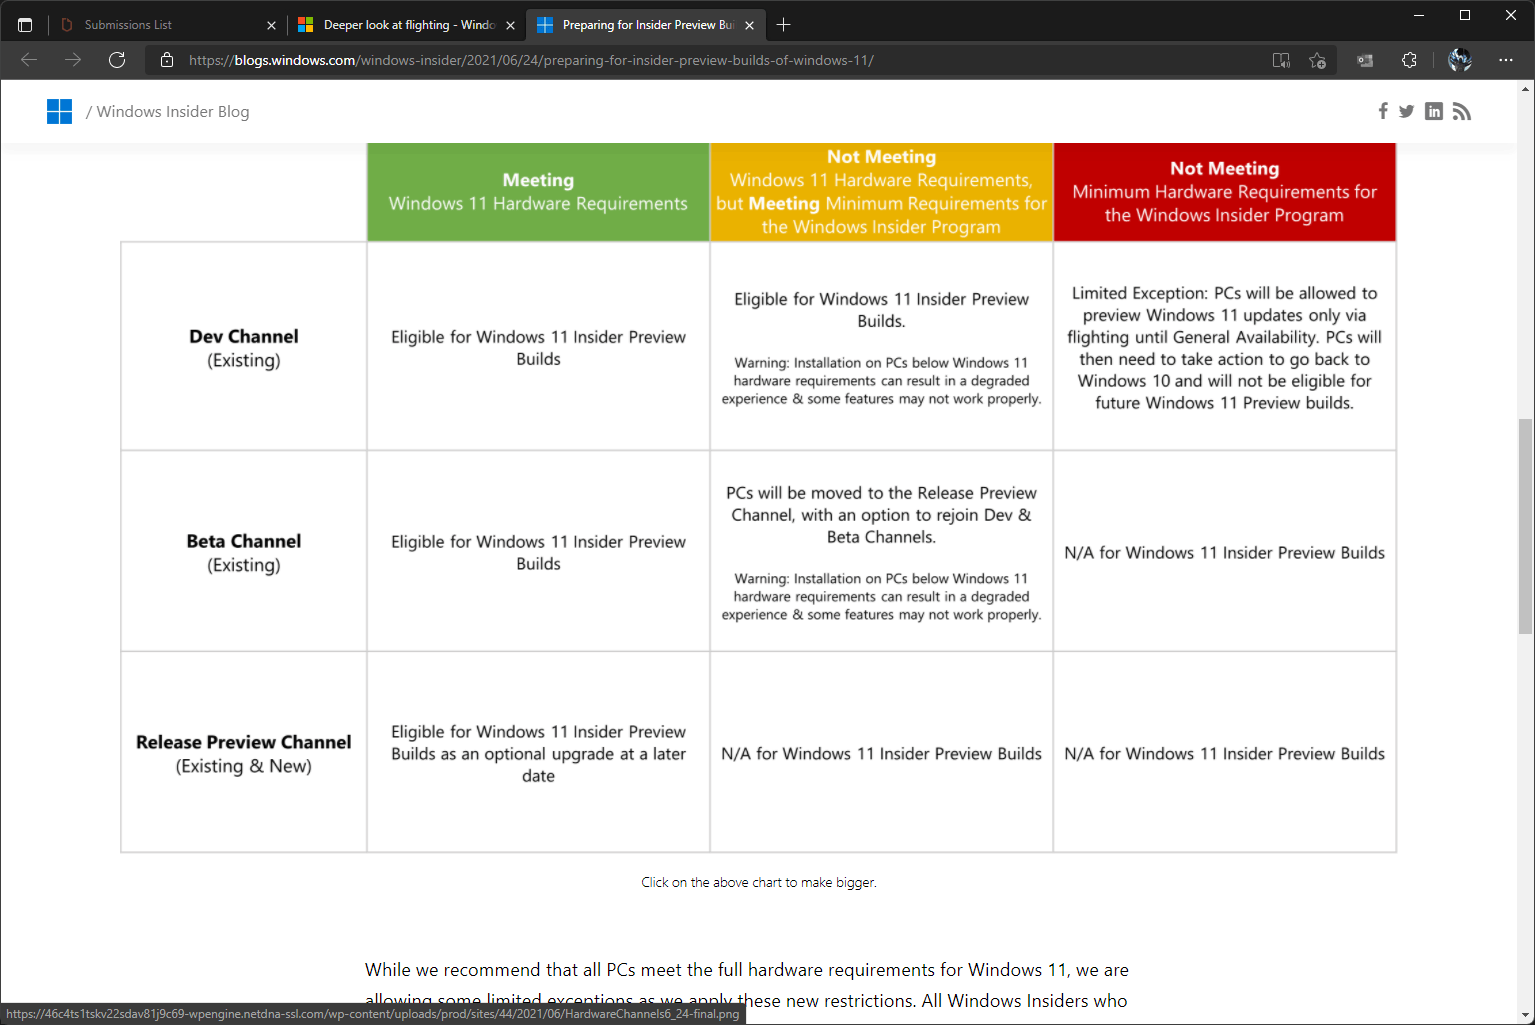Click Beta Channel 'N/A for Windows 11' cell
The height and width of the screenshot is (1025, 1535).
1224,552
